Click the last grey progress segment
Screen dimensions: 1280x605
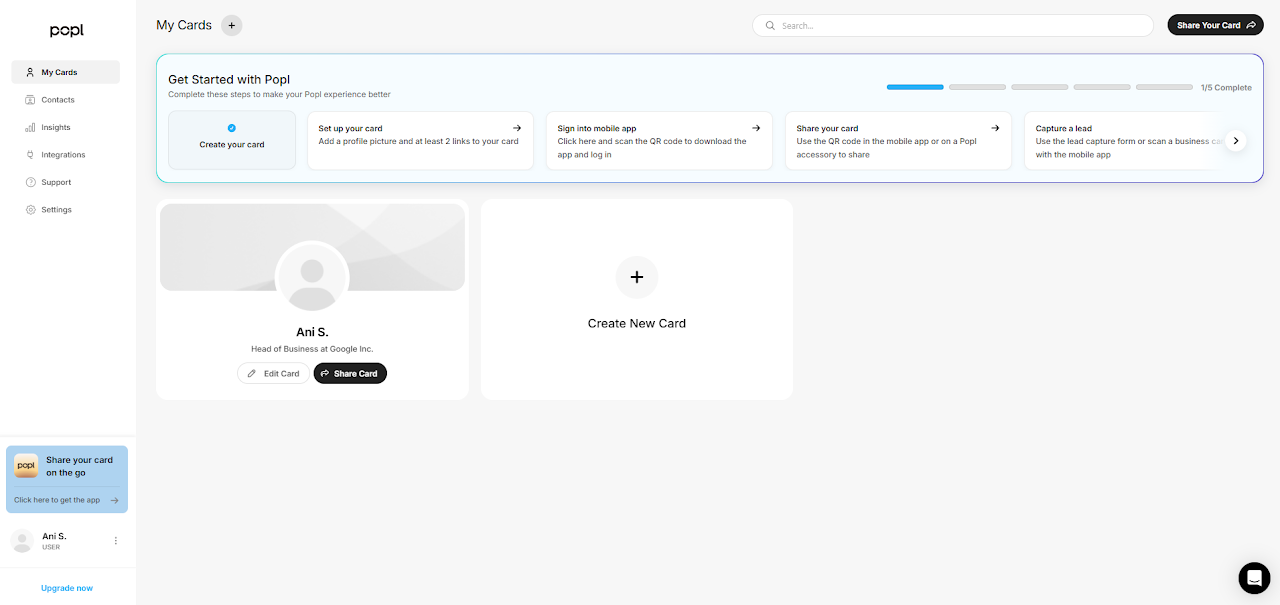click(x=1164, y=87)
